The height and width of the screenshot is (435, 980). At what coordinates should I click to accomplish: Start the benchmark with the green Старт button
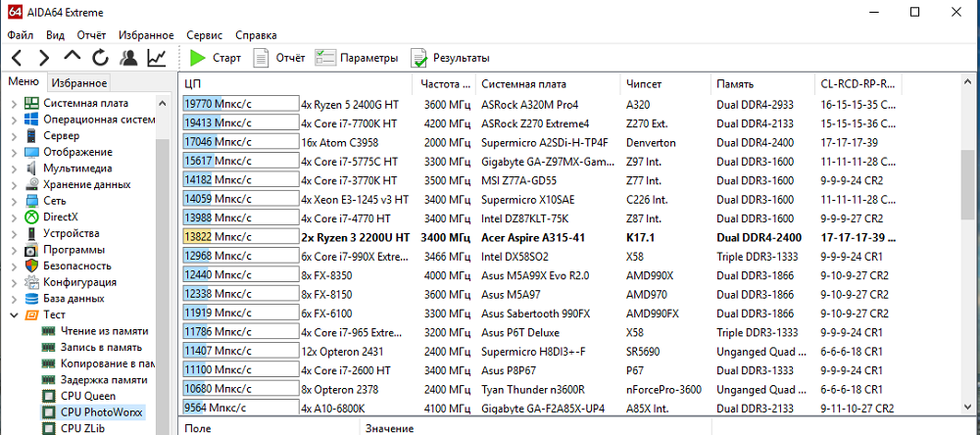point(215,58)
